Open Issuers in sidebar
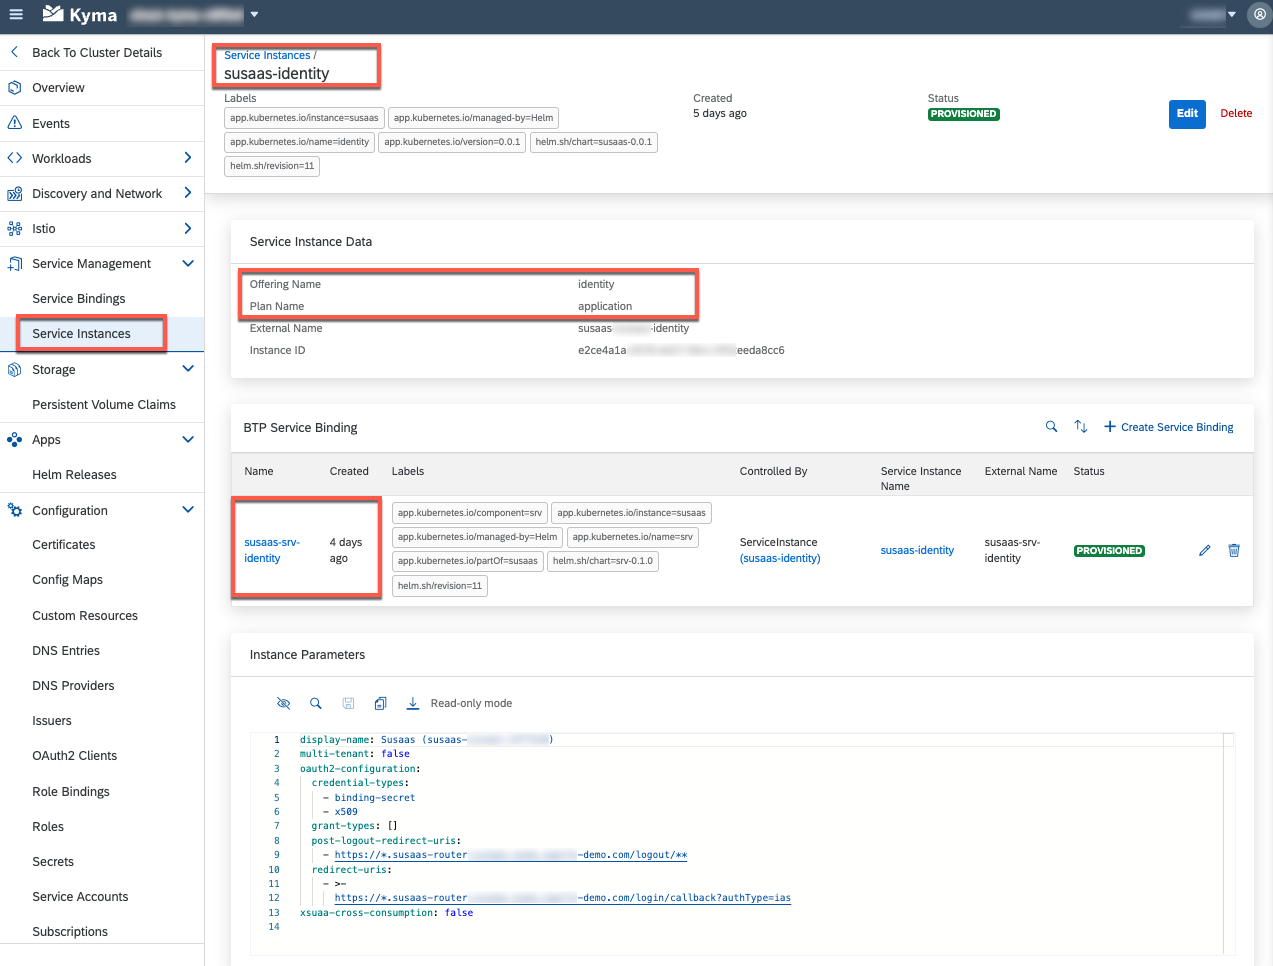The image size is (1273, 966). tap(52, 721)
